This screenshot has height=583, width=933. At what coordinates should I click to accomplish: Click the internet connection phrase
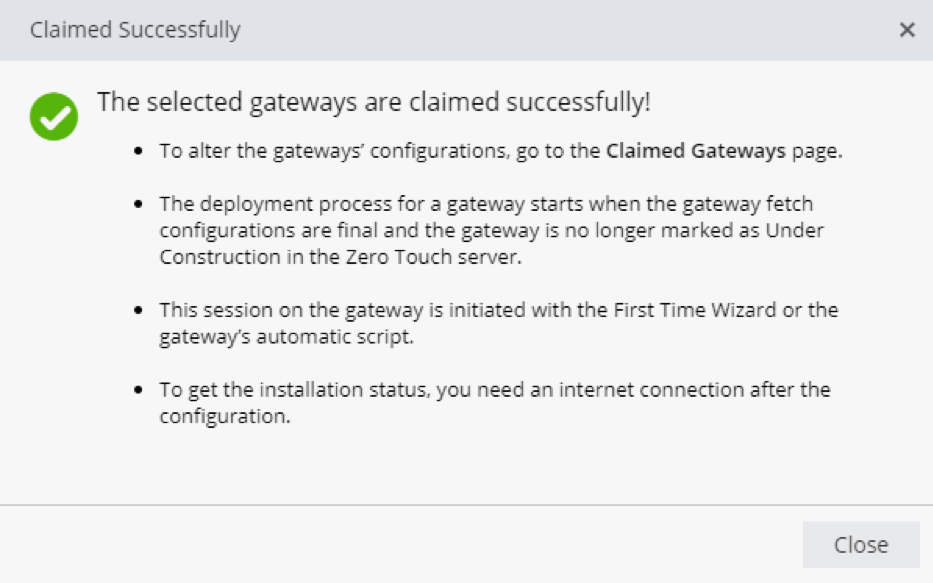(652, 390)
